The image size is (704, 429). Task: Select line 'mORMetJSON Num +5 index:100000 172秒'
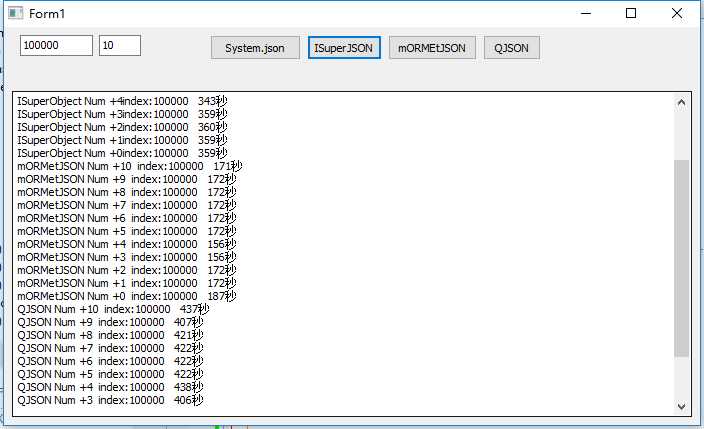(x=127, y=231)
